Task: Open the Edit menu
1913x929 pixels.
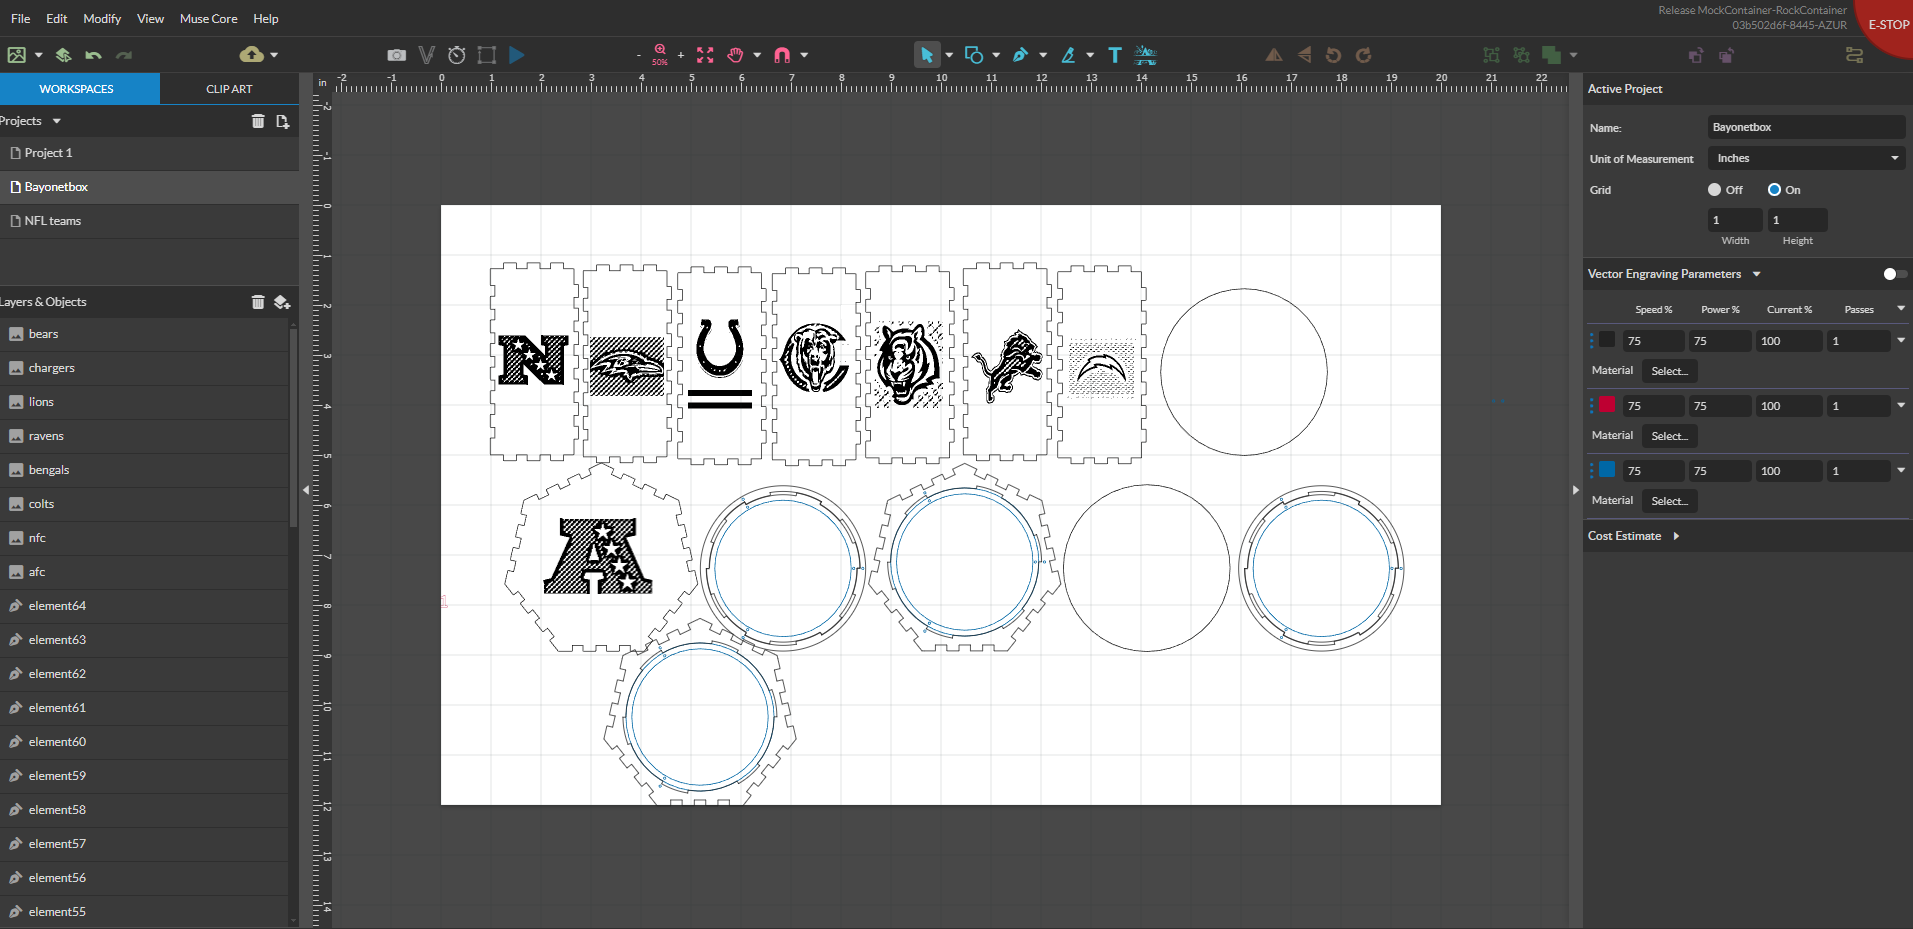Action: pos(57,18)
